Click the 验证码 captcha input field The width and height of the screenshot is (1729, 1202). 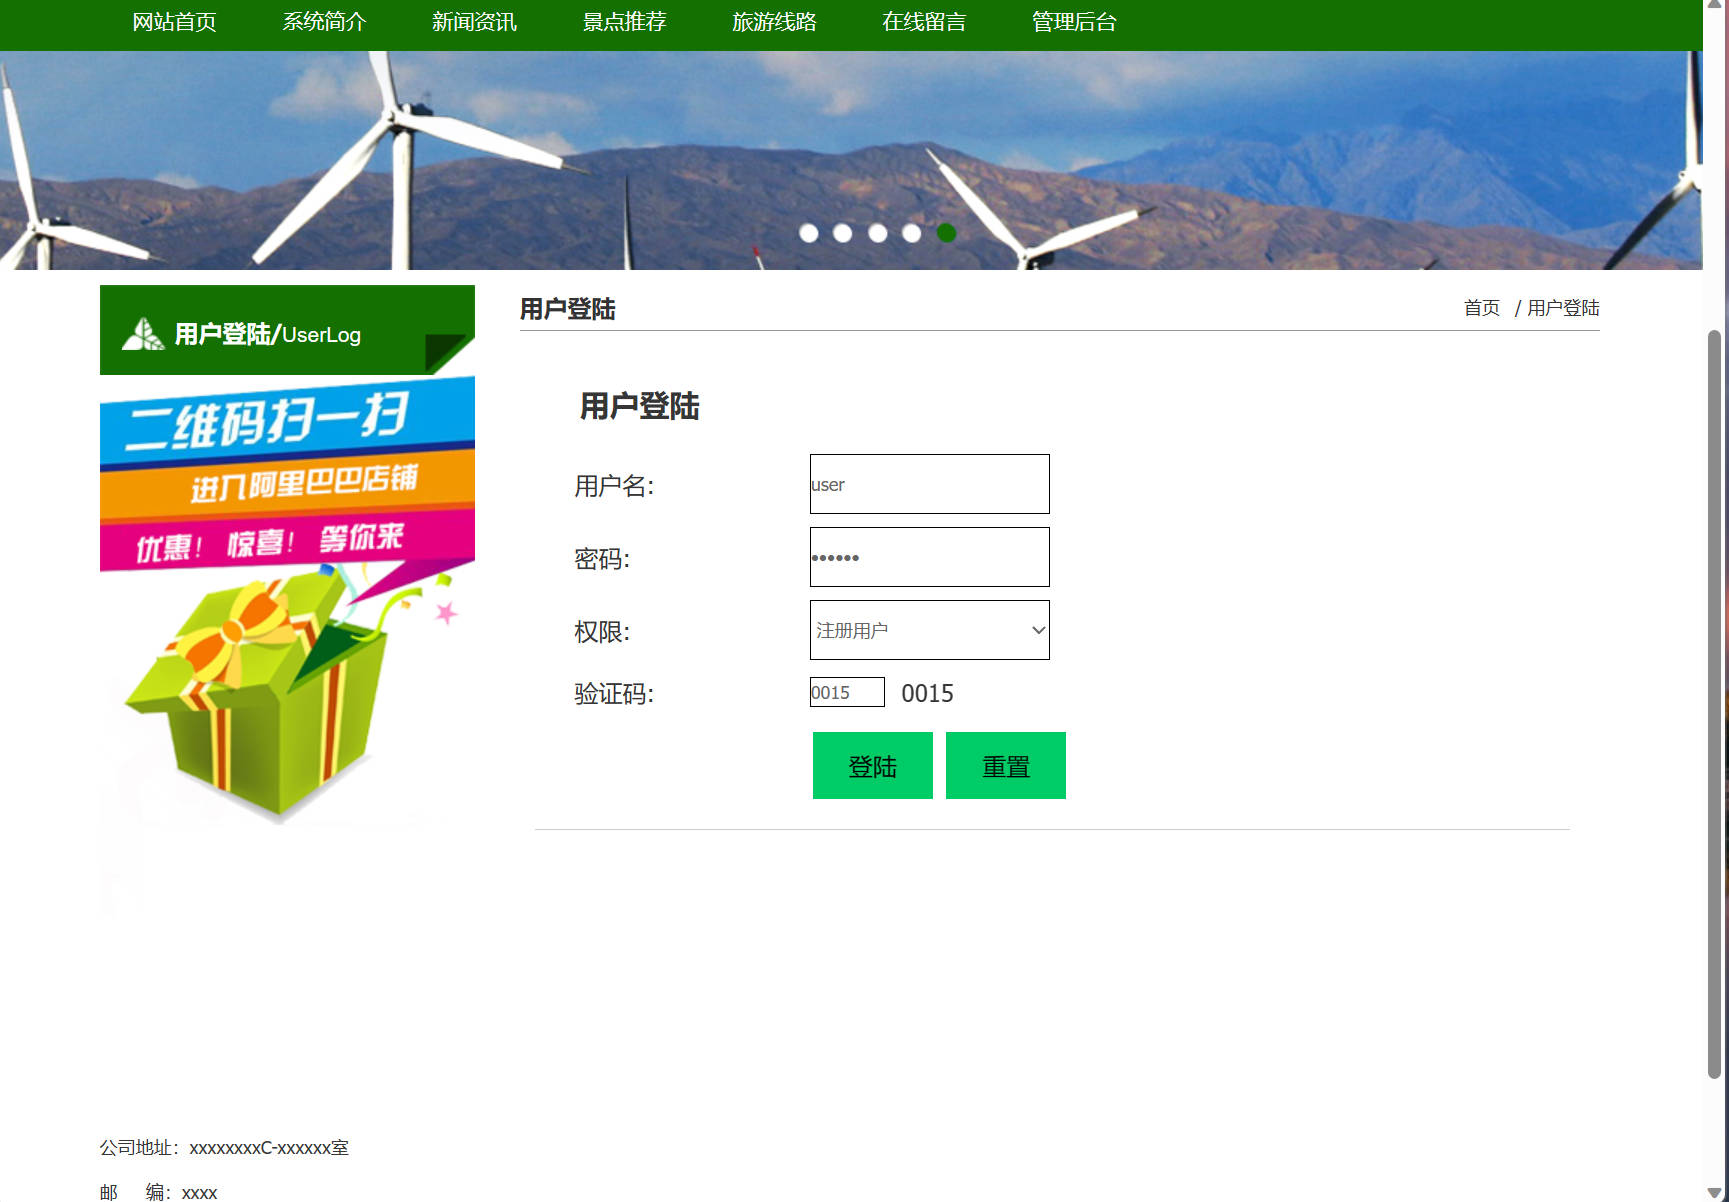pos(846,692)
